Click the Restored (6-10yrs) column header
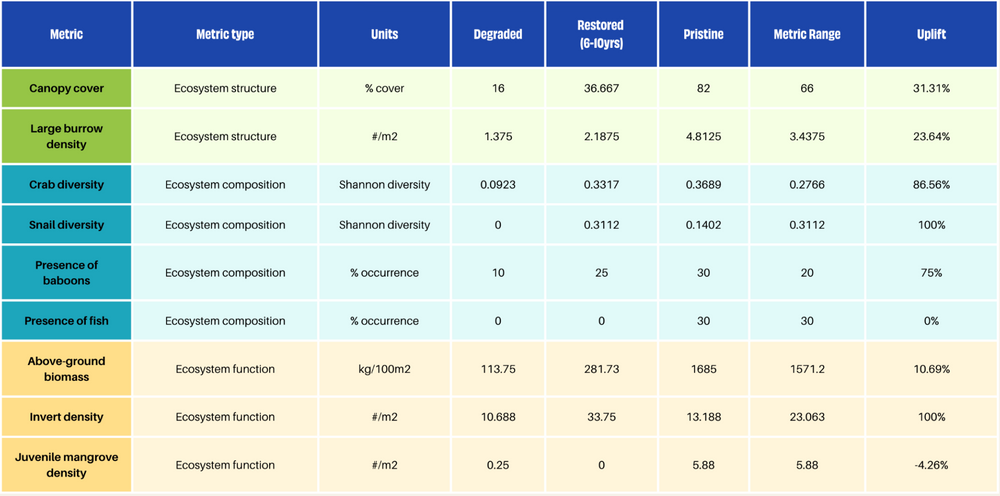 [x=601, y=34]
